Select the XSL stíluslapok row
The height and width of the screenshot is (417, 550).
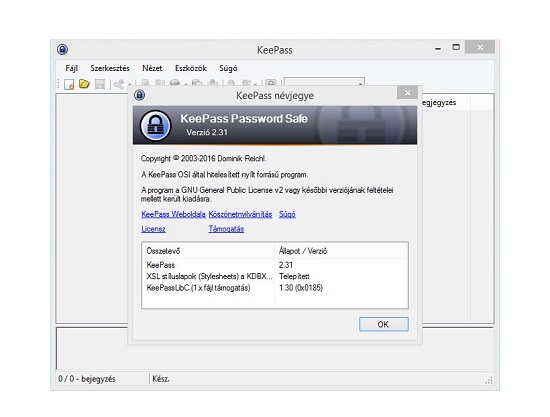click(x=275, y=276)
